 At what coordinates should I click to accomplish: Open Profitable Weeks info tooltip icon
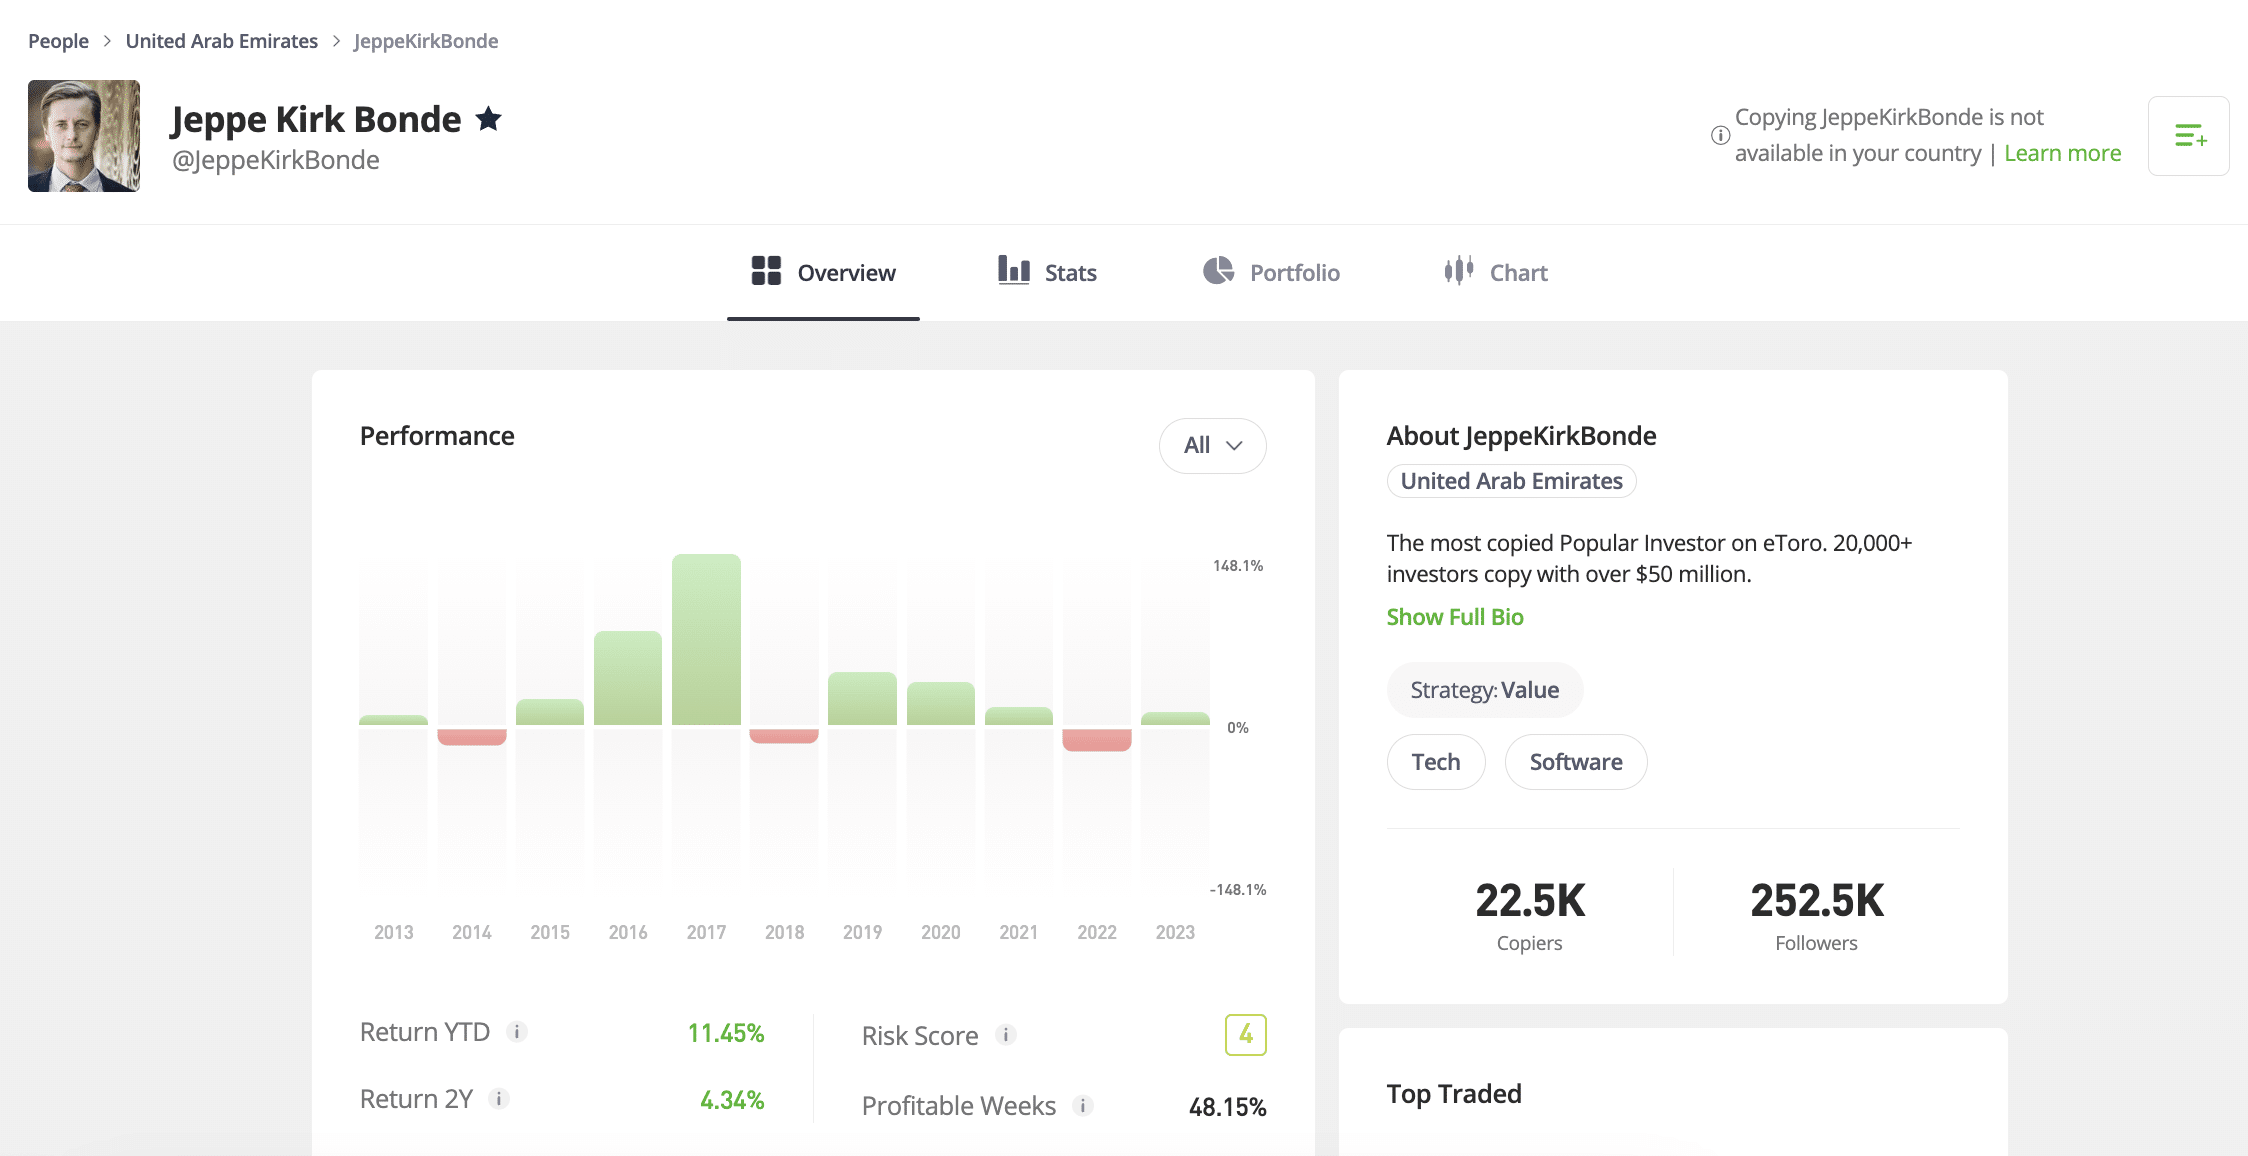point(1083,1105)
